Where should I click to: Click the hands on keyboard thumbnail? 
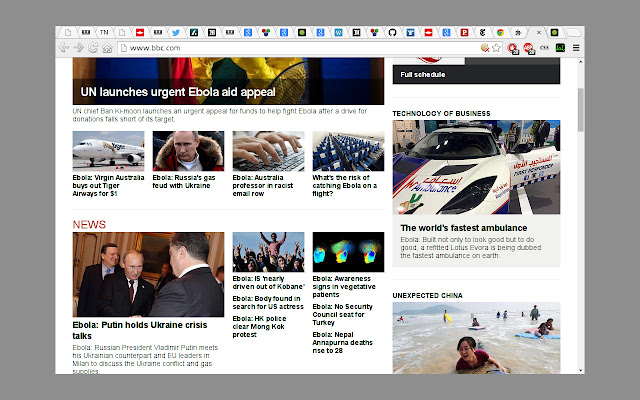tap(268, 151)
